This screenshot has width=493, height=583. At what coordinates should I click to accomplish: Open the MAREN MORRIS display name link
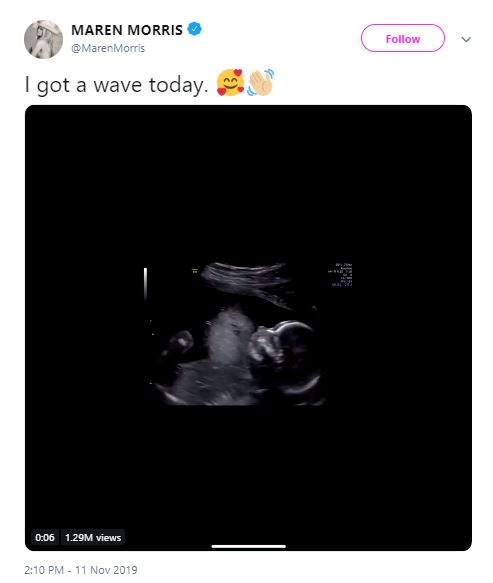[127, 30]
